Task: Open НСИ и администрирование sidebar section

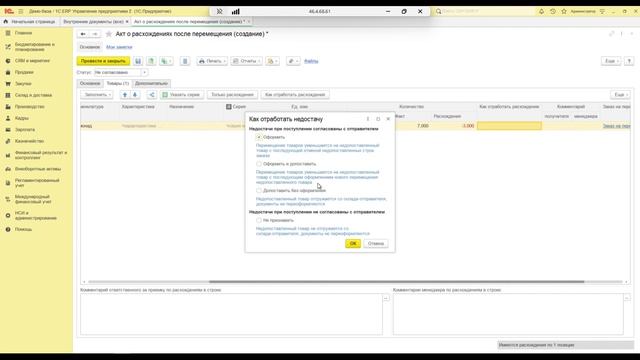Action: [36, 216]
